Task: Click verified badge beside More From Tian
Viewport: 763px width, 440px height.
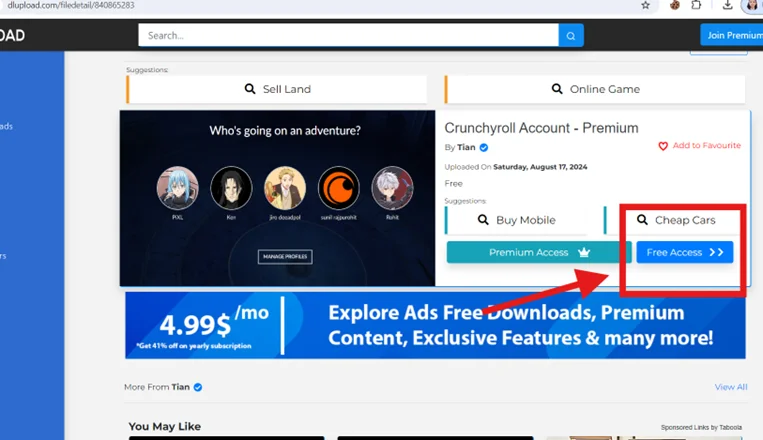Action: click(x=198, y=387)
